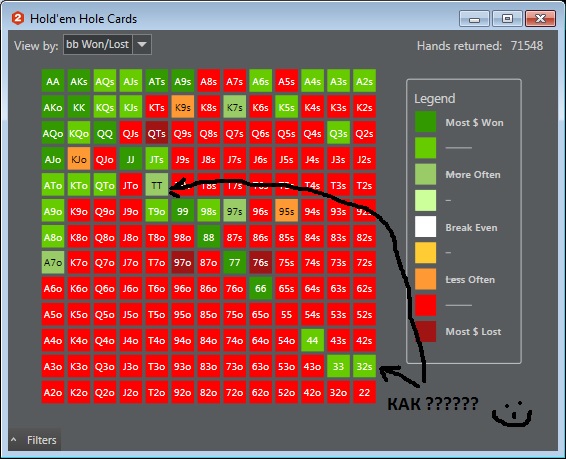Select the A8o hand cell
Image resolution: width=566 pixels, height=459 pixels.
(53, 237)
